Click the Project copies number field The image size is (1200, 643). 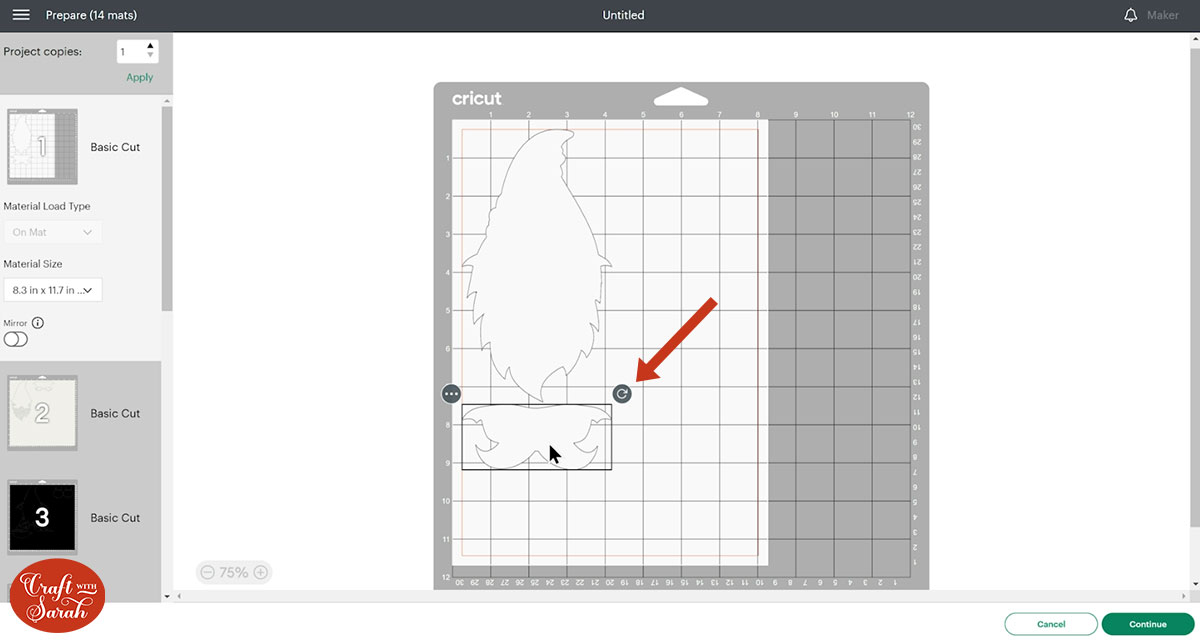click(x=130, y=52)
